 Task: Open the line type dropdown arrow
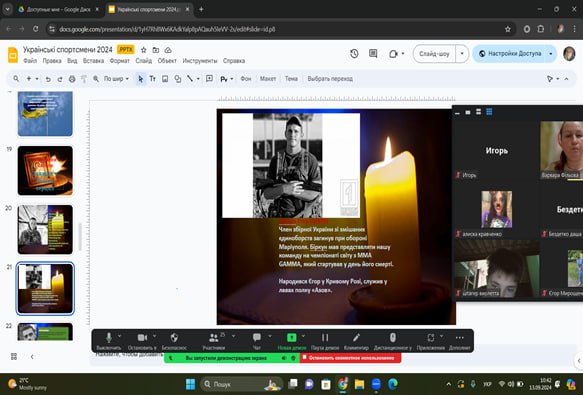[x=198, y=79]
